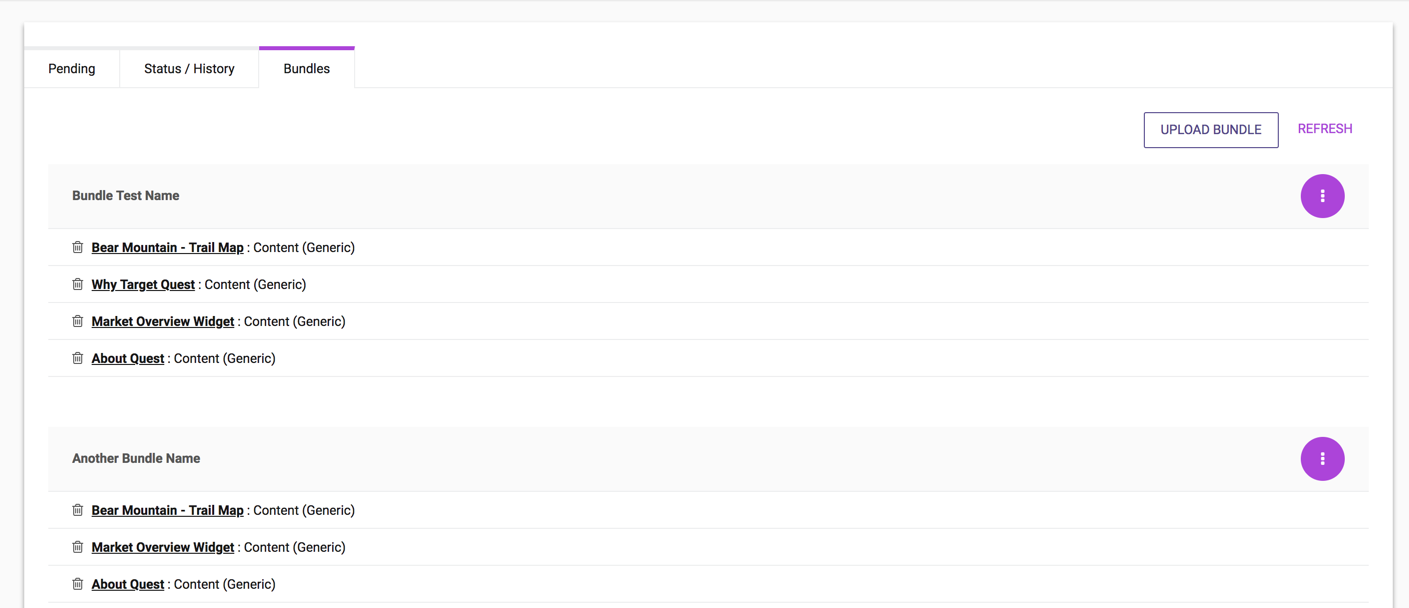
Task: Delete About Quest from Another Bundle Name
Action: [x=77, y=584]
